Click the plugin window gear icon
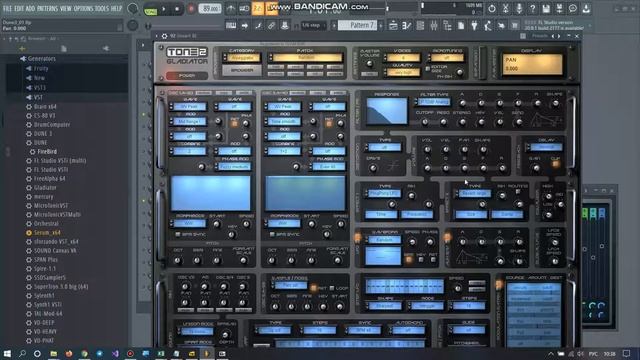640x360 pixels. (164, 36)
